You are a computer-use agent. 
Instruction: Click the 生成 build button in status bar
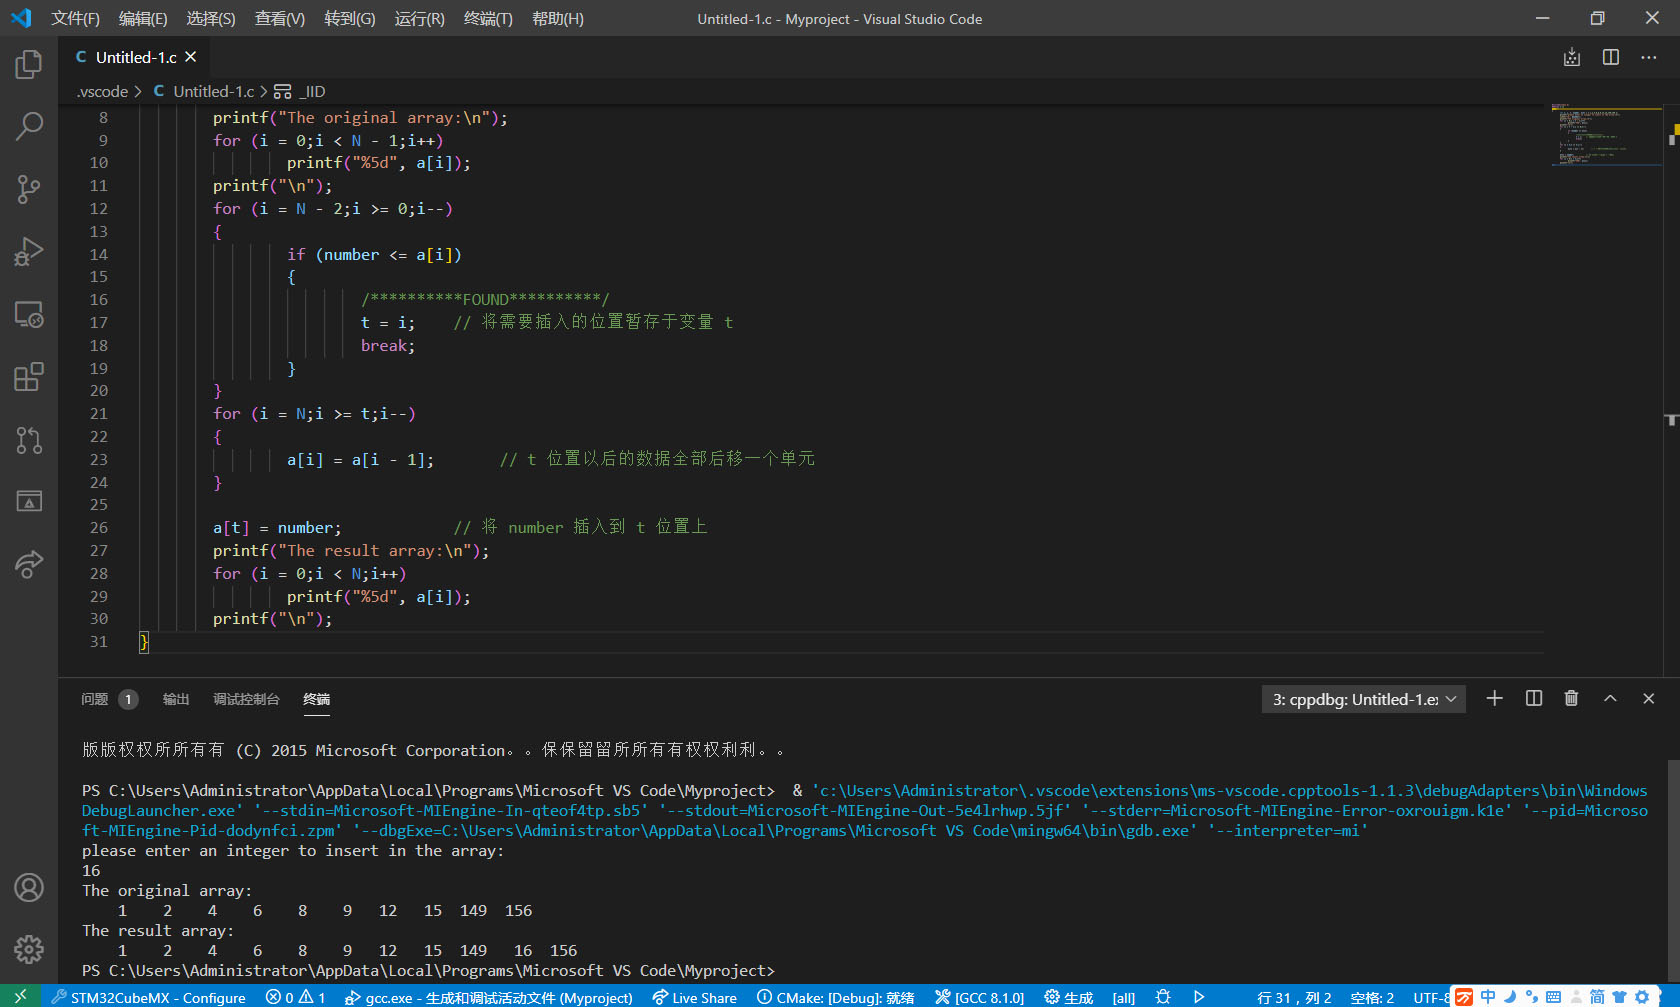point(1069,997)
